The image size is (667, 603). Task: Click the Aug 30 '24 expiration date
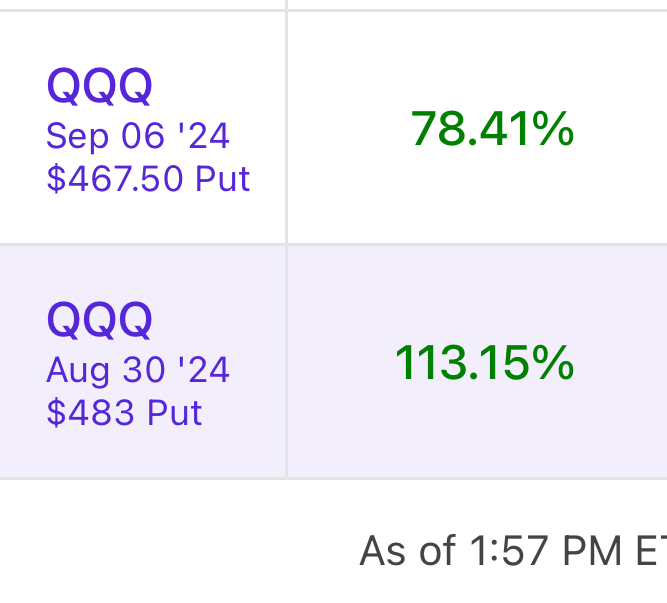pyautogui.click(x=138, y=370)
